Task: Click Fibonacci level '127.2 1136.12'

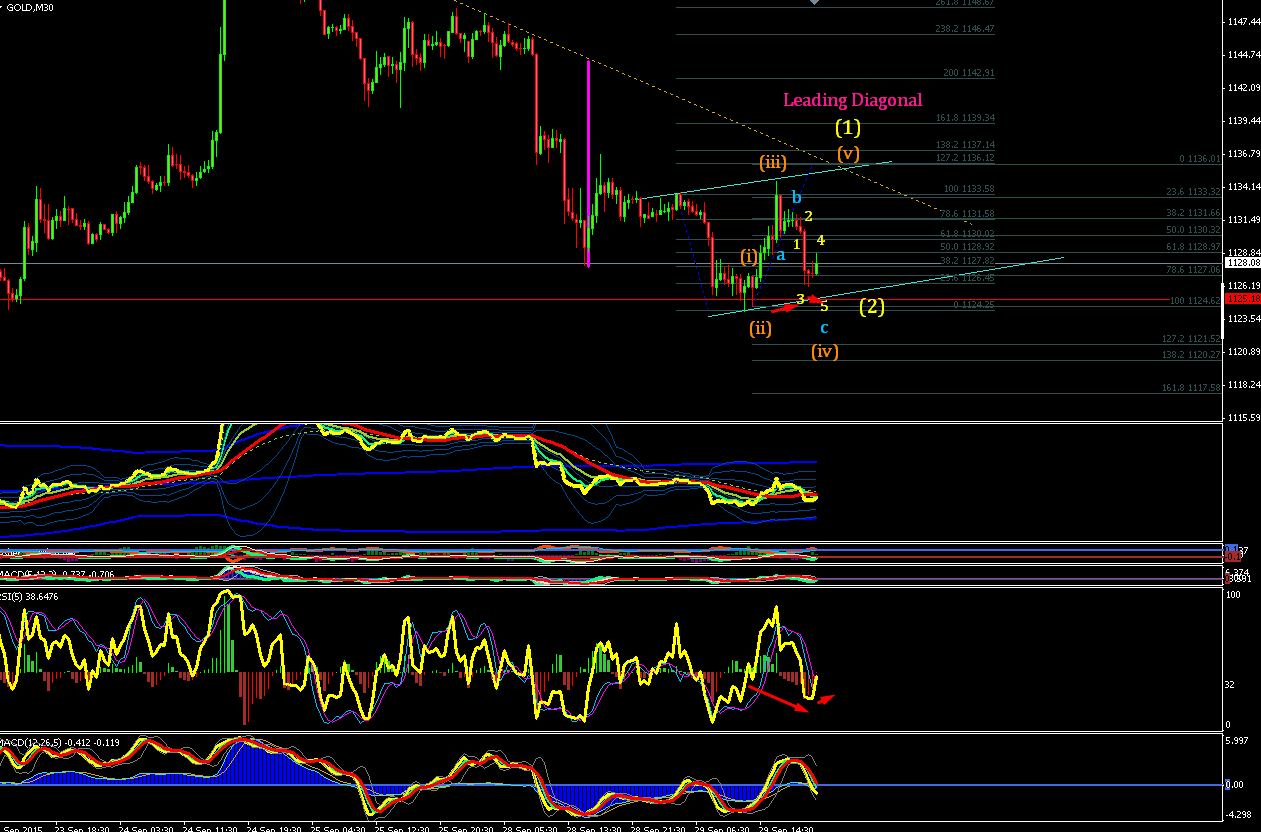Action: click(x=965, y=158)
